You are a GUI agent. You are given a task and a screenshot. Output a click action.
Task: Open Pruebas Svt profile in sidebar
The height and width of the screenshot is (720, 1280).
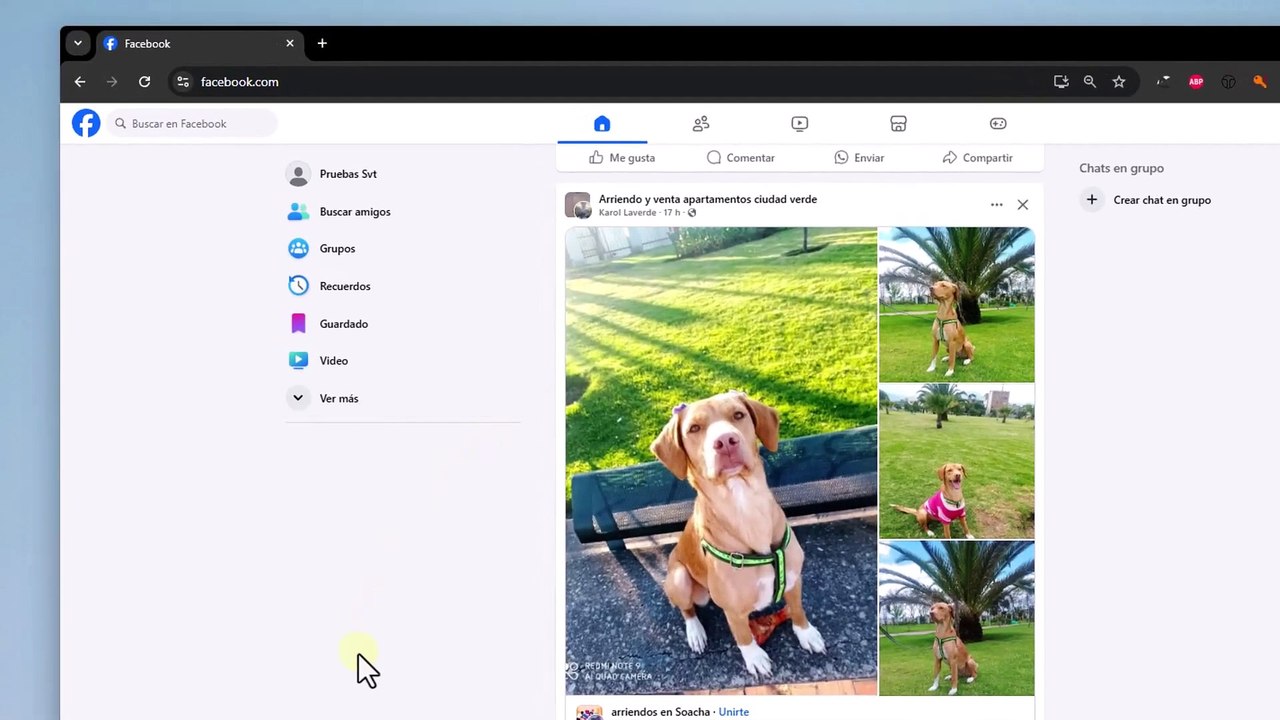(x=402, y=174)
